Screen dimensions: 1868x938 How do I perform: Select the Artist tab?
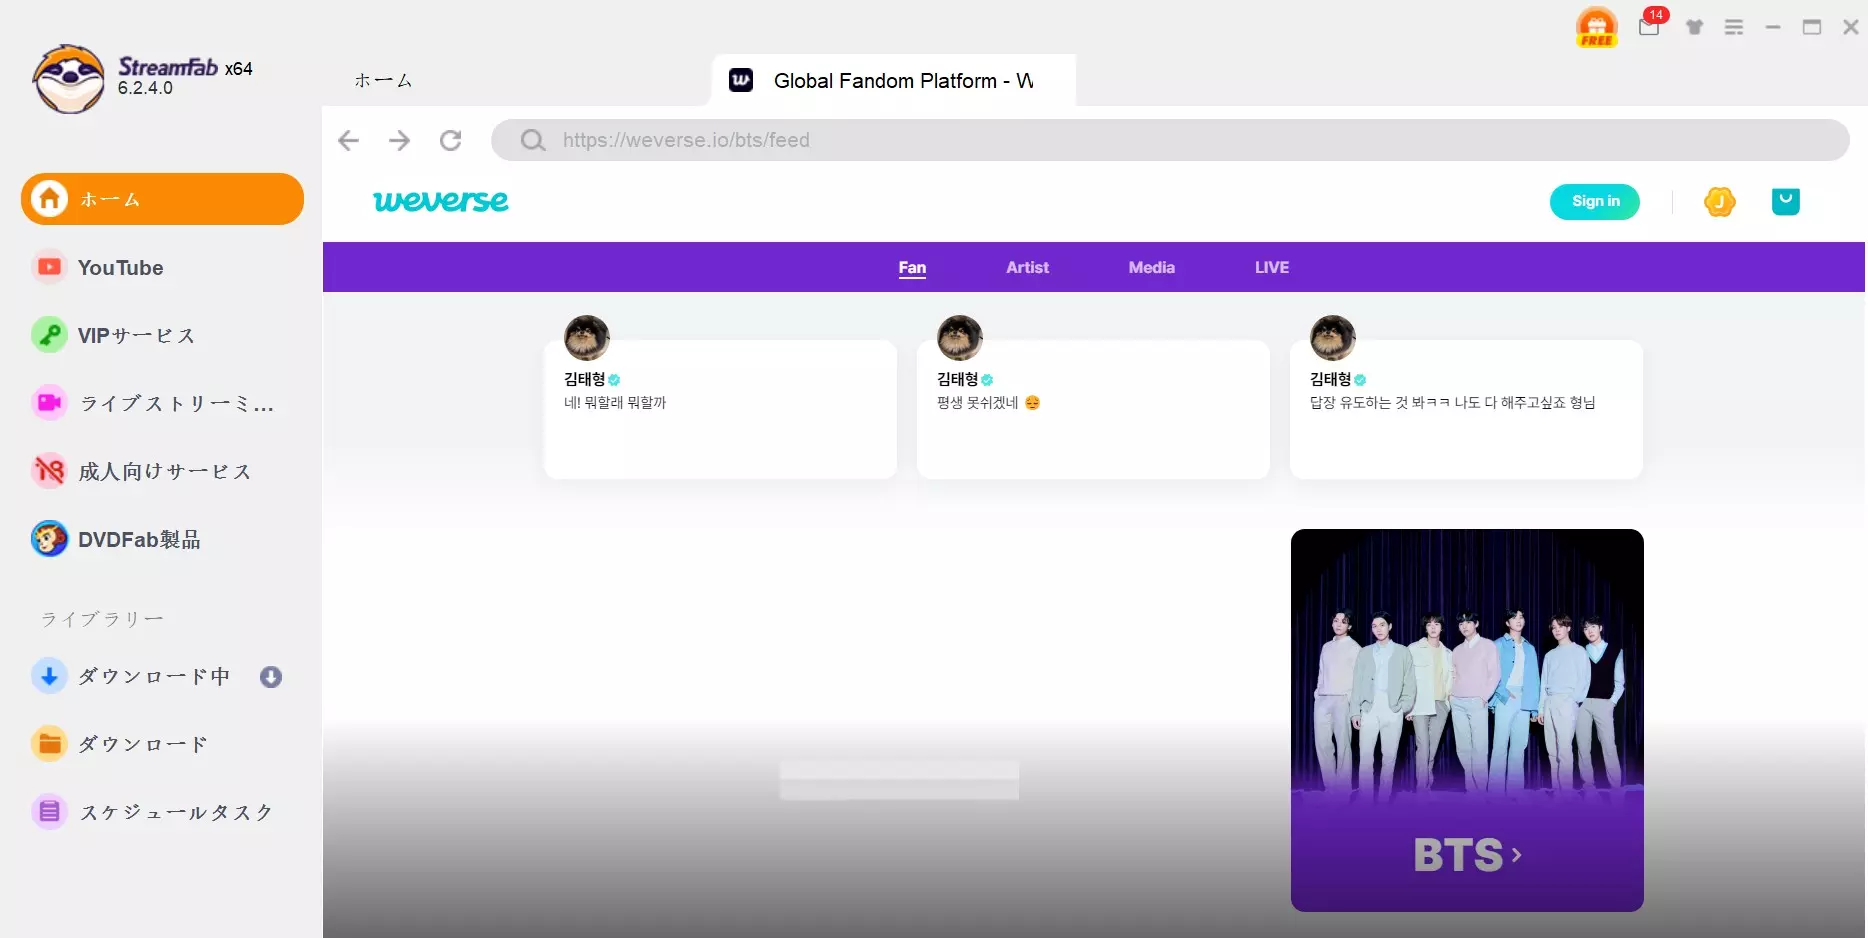click(x=1027, y=267)
